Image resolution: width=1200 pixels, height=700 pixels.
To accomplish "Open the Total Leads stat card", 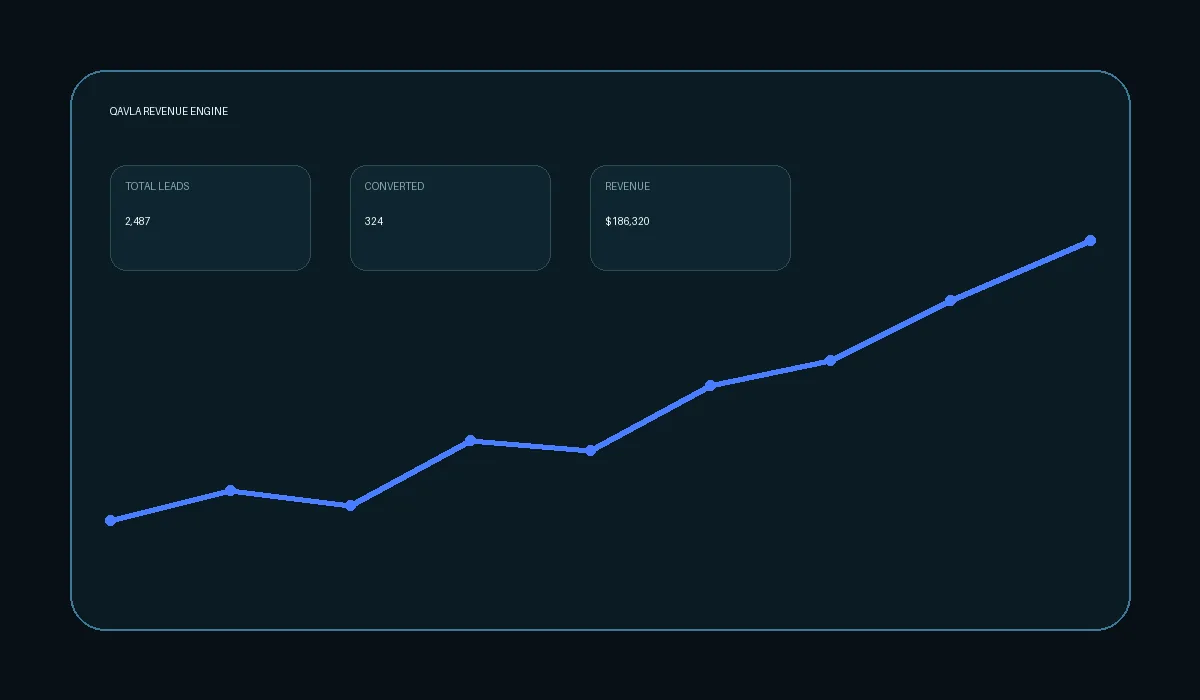I will tap(210, 218).
